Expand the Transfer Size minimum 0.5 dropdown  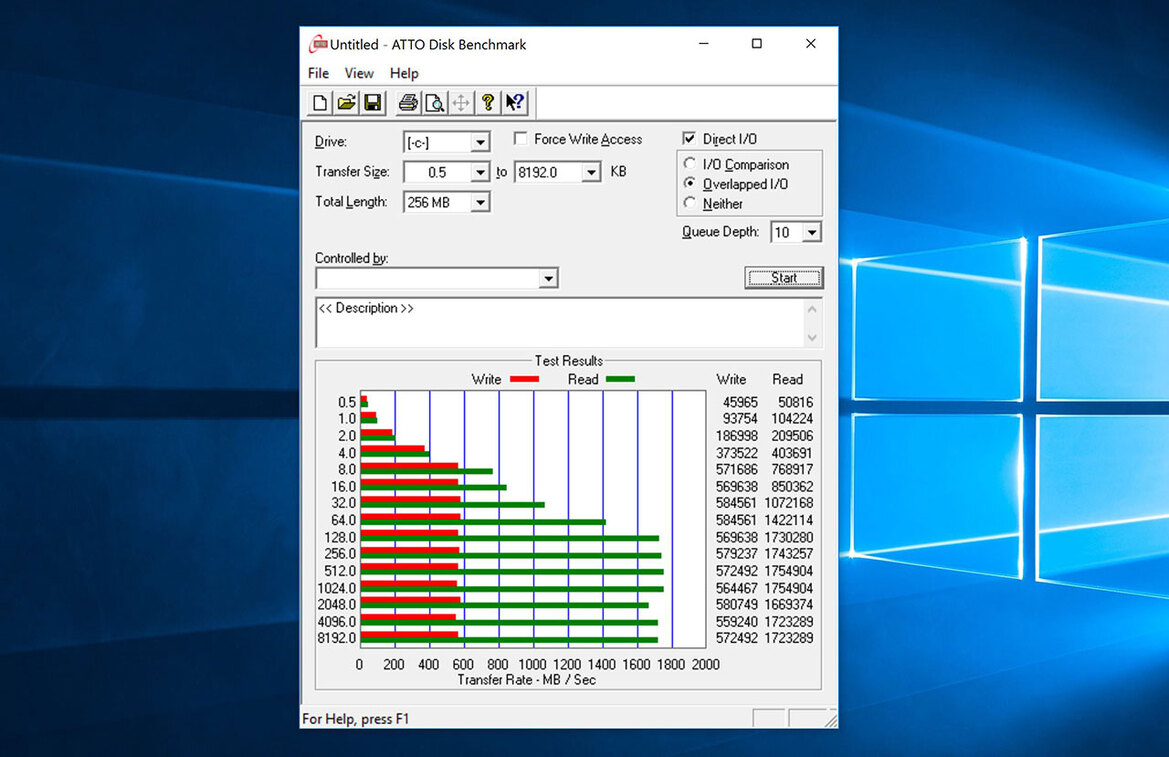click(x=480, y=172)
